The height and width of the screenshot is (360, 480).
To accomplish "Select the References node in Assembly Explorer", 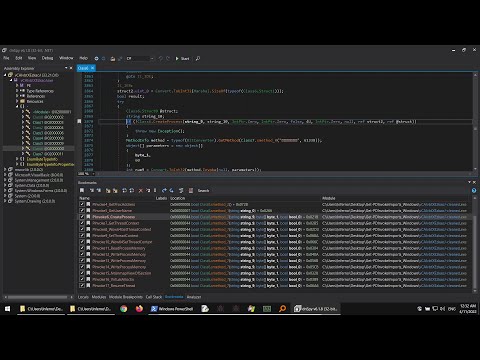I will pos(36,96).
